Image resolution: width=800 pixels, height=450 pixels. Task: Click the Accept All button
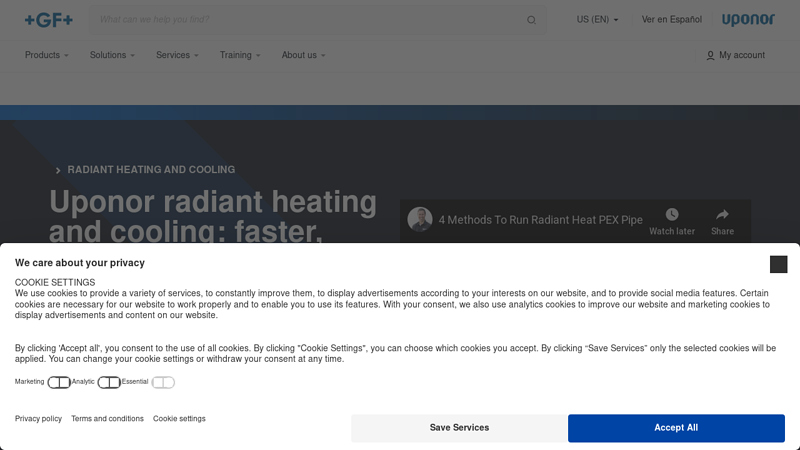pyautogui.click(x=676, y=428)
